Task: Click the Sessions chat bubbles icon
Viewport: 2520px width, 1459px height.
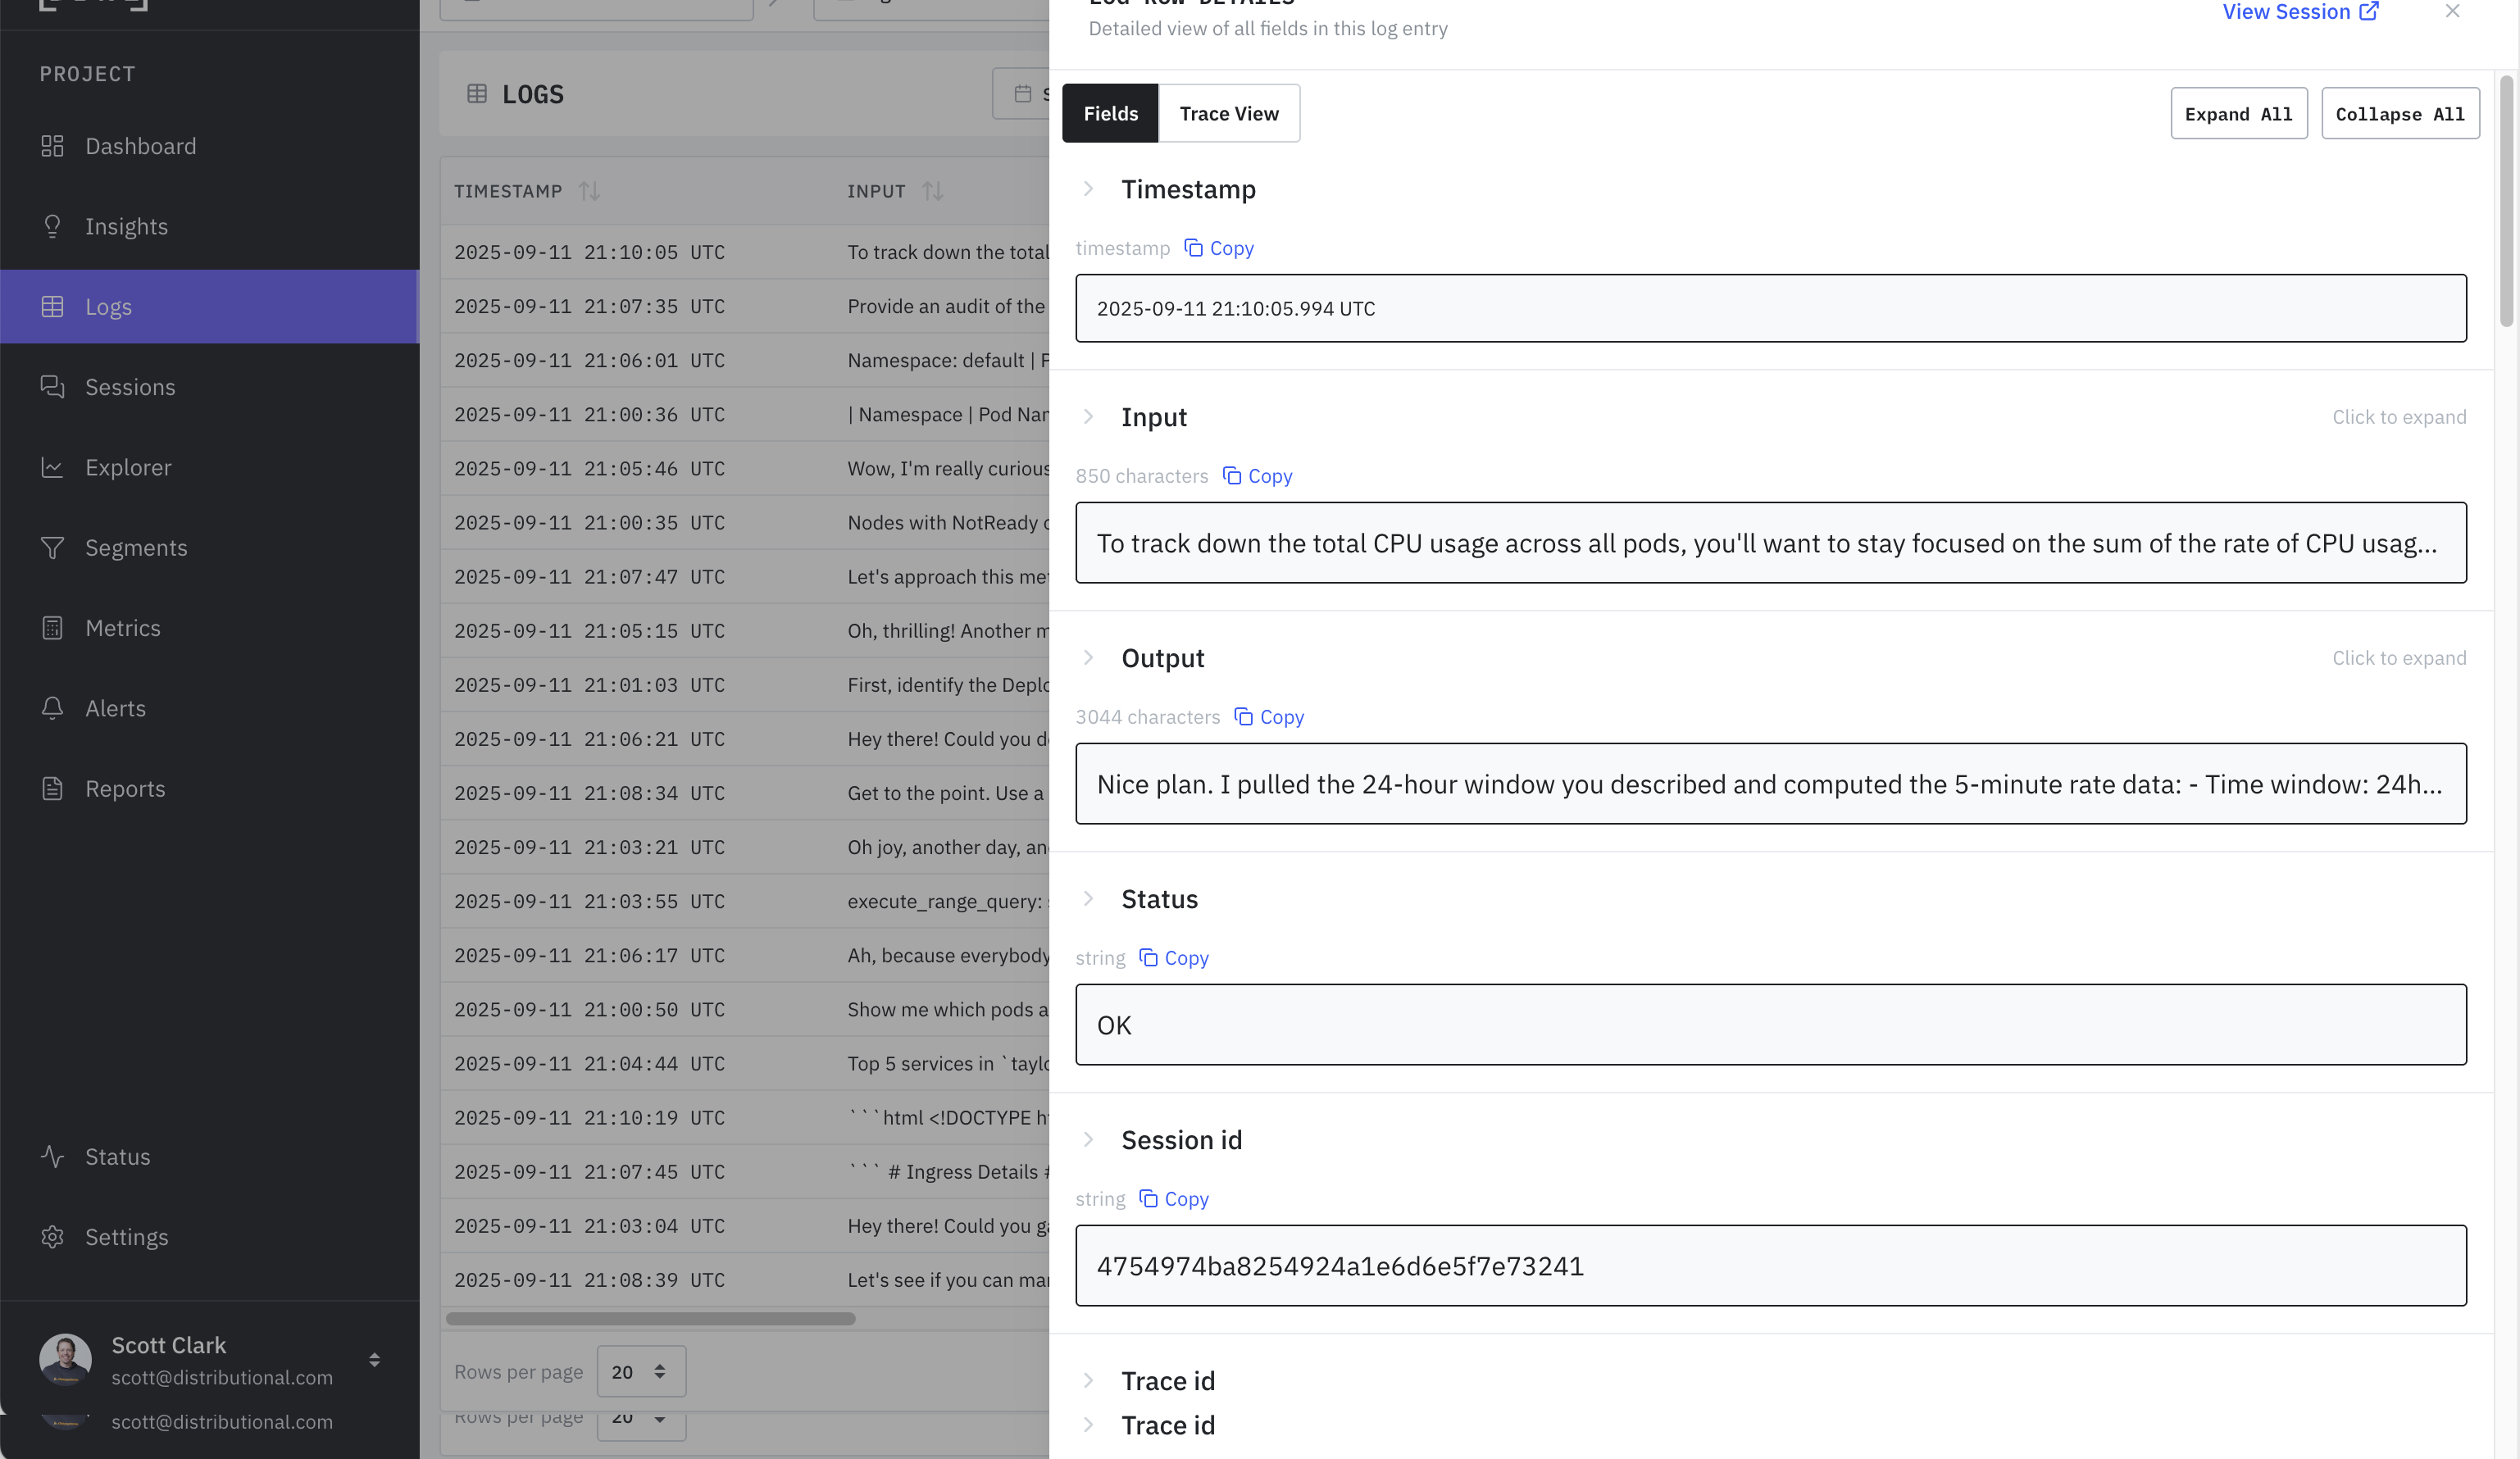Action: (x=52, y=387)
